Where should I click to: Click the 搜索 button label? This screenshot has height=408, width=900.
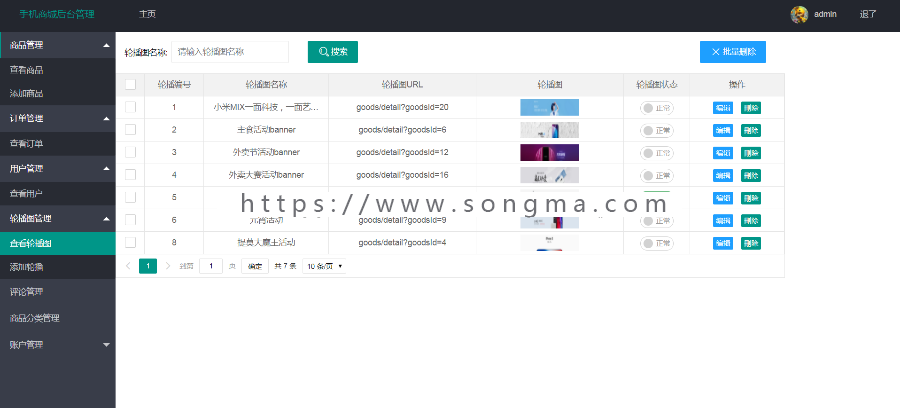click(x=339, y=52)
